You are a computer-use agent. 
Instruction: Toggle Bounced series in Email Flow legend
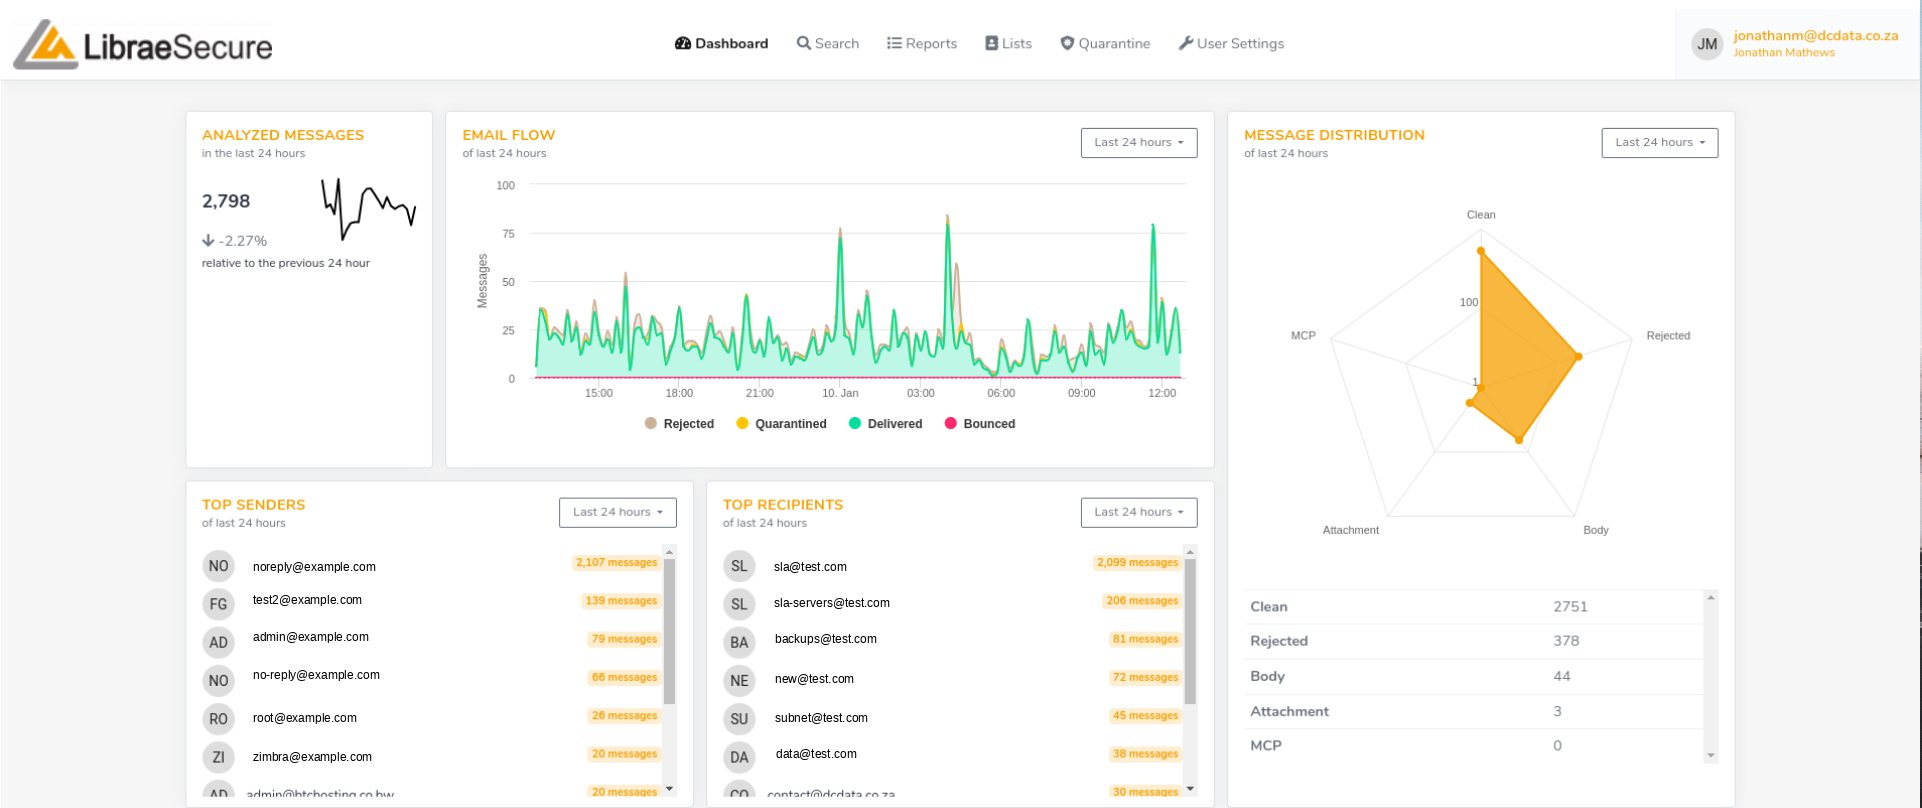tap(980, 424)
